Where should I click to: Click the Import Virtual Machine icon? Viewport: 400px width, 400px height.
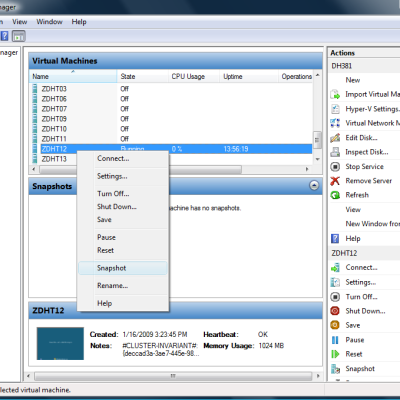tap(335, 94)
